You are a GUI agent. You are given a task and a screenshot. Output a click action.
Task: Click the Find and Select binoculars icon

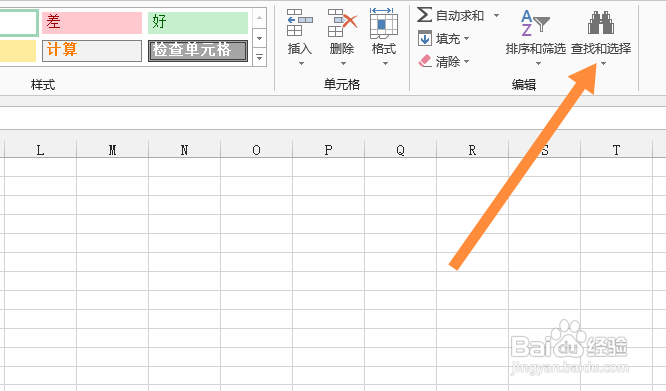click(x=601, y=23)
